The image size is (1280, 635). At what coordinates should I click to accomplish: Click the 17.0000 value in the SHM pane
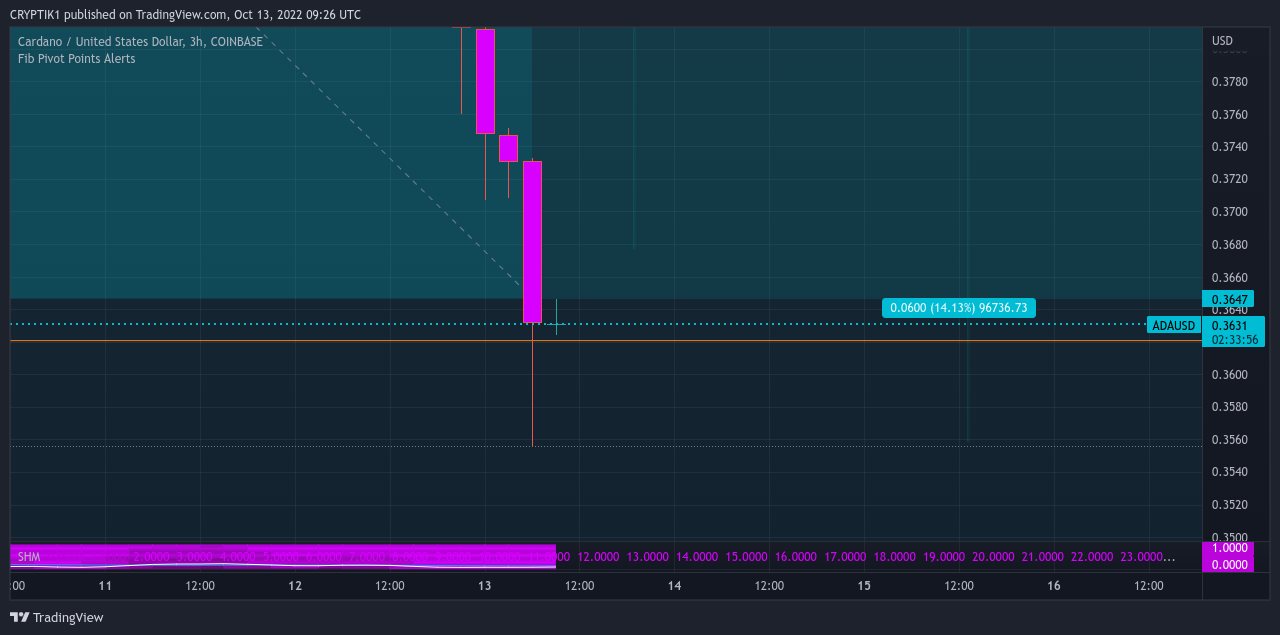coord(845,556)
